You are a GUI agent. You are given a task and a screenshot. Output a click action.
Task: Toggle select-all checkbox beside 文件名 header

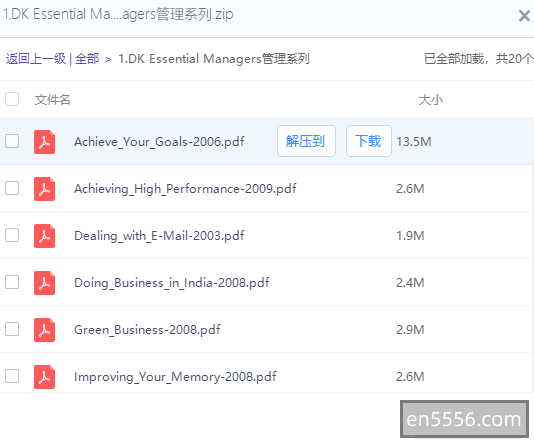click(12, 99)
